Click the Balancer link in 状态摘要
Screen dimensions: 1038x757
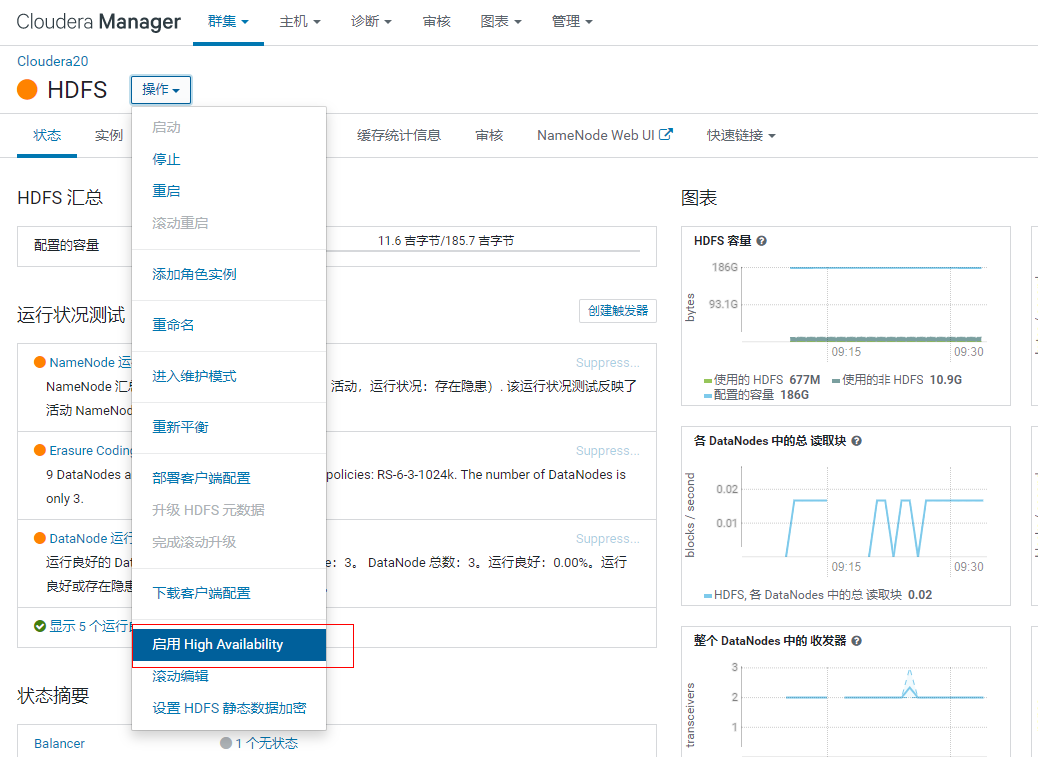coord(59,743)
